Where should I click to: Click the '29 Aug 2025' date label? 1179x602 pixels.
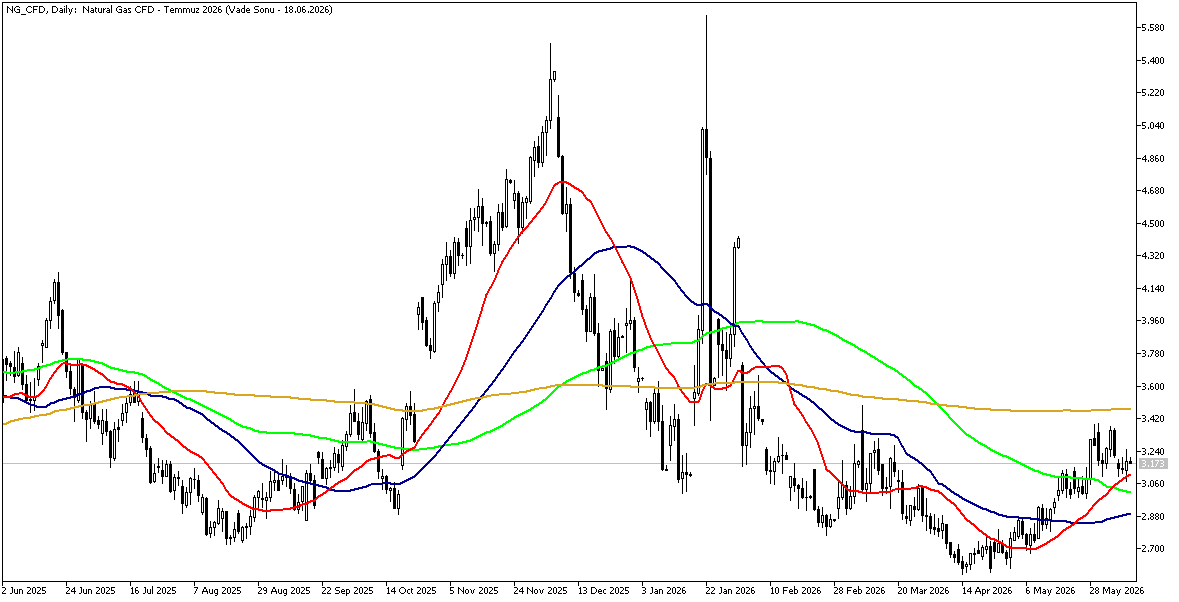283,591
